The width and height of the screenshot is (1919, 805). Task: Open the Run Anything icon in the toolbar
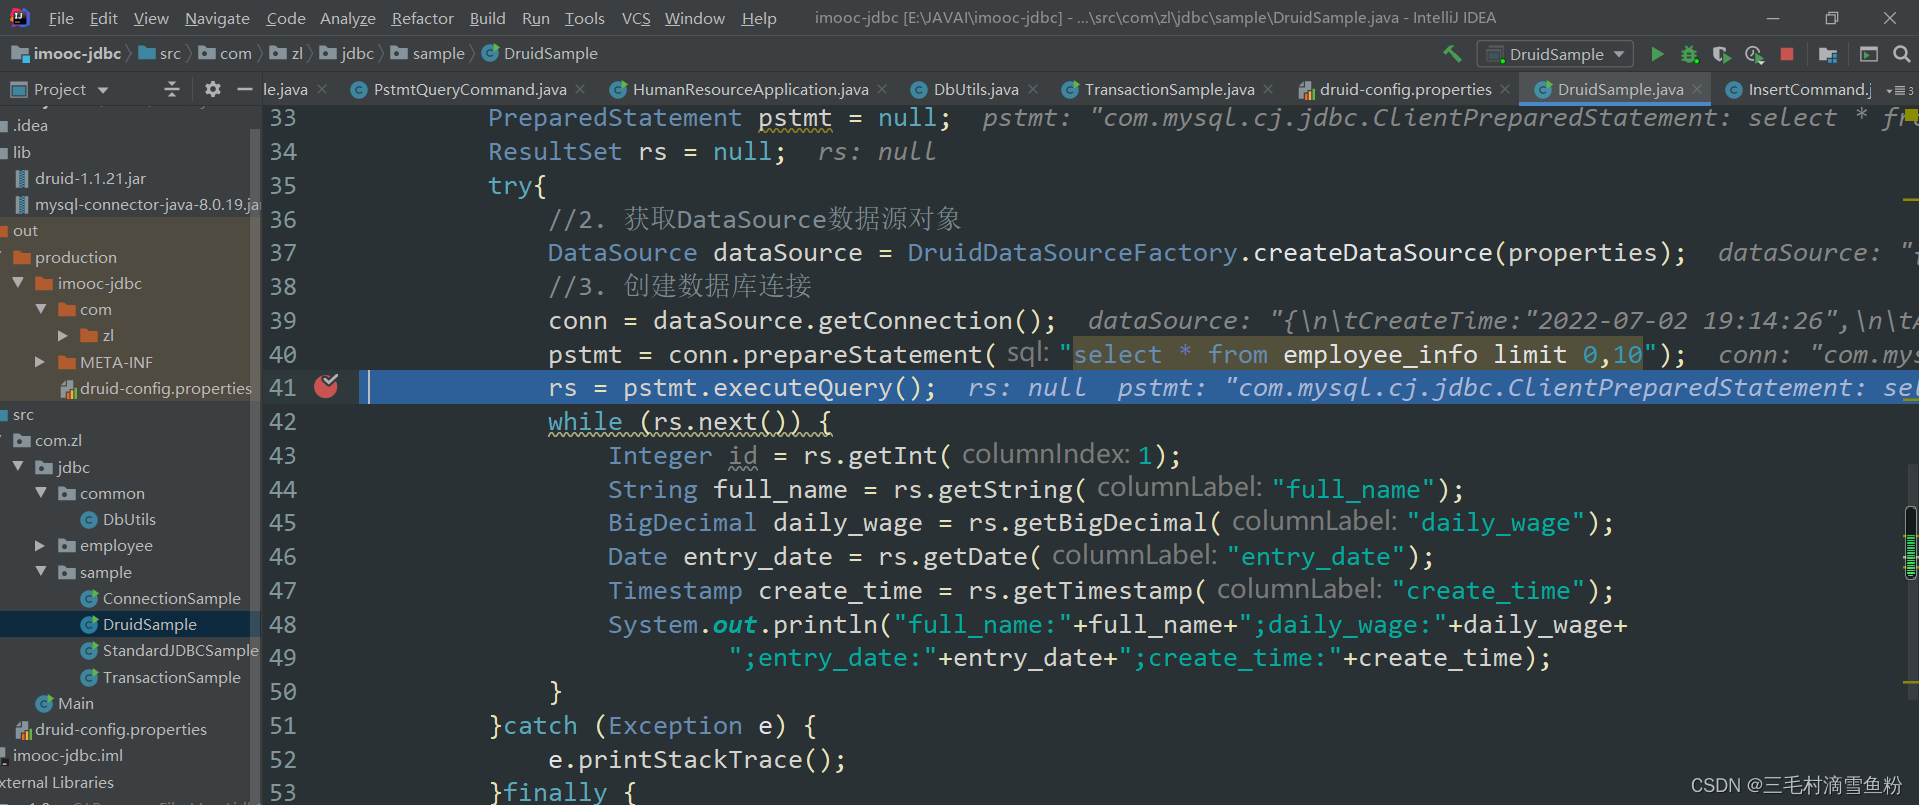[1868, 54]
